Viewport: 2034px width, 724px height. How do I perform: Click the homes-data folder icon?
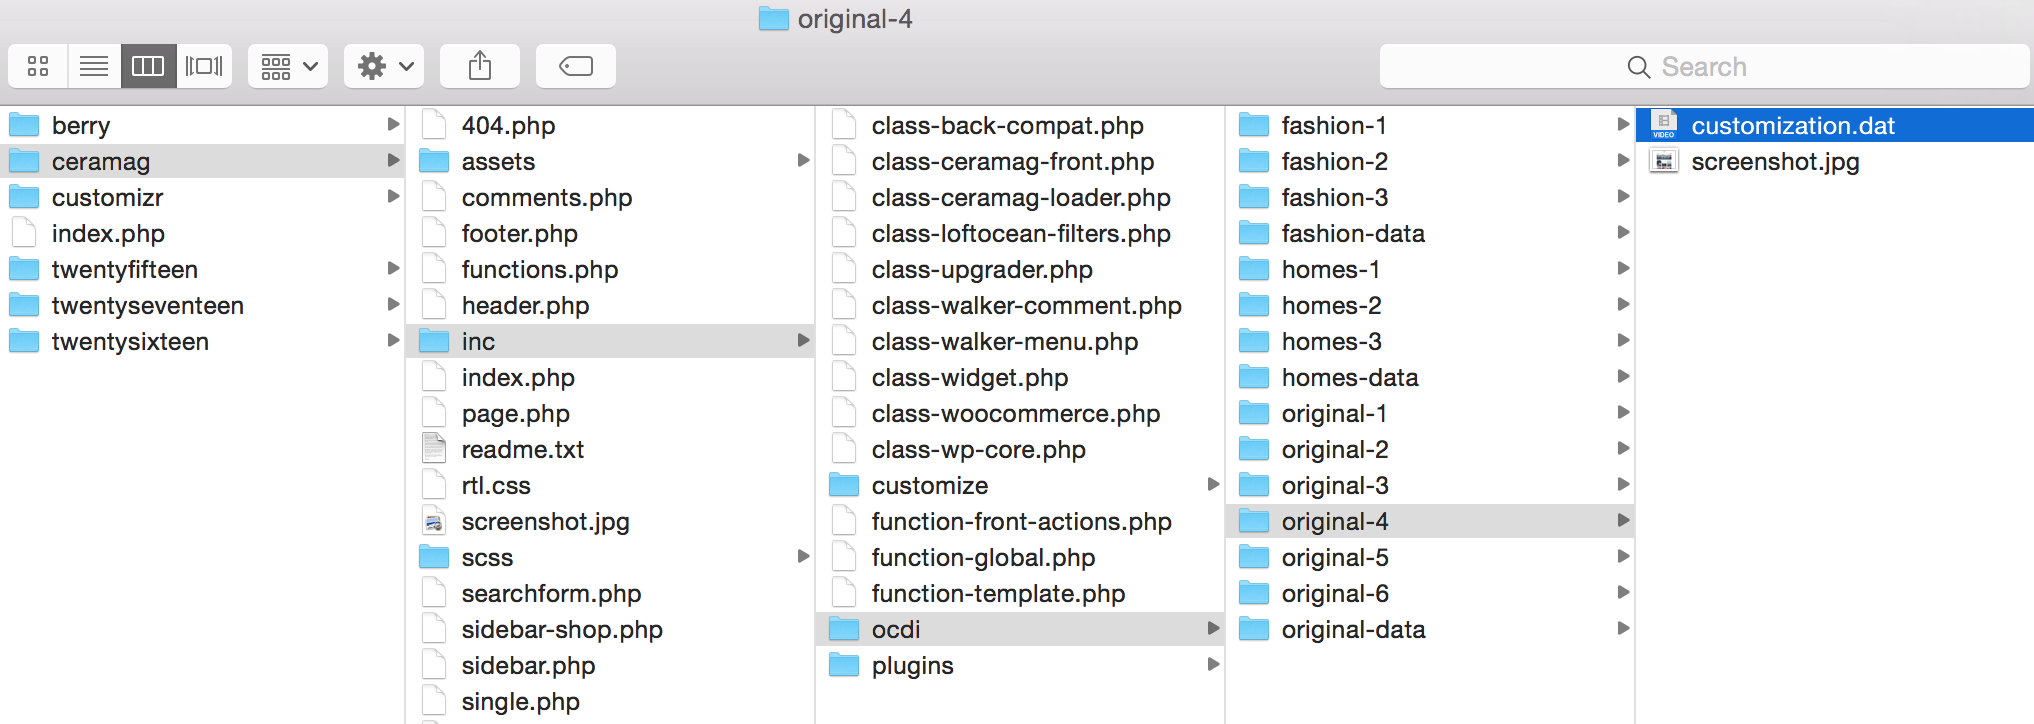(x=1254, y=377)
